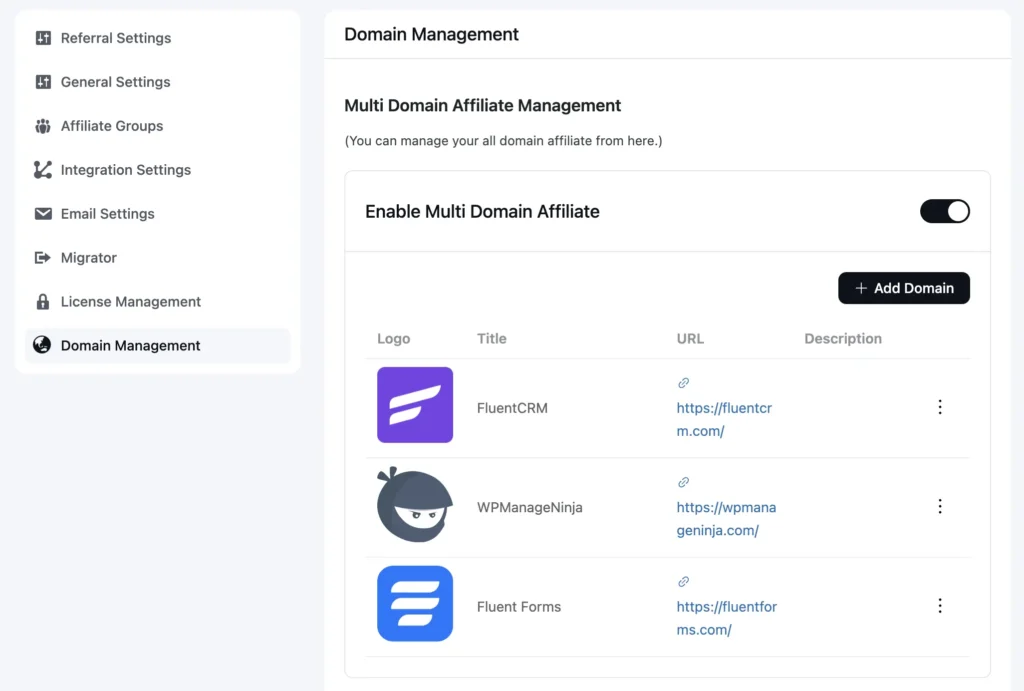
Task: Click the WPManageNinja title text
Action: pos(530,507)
